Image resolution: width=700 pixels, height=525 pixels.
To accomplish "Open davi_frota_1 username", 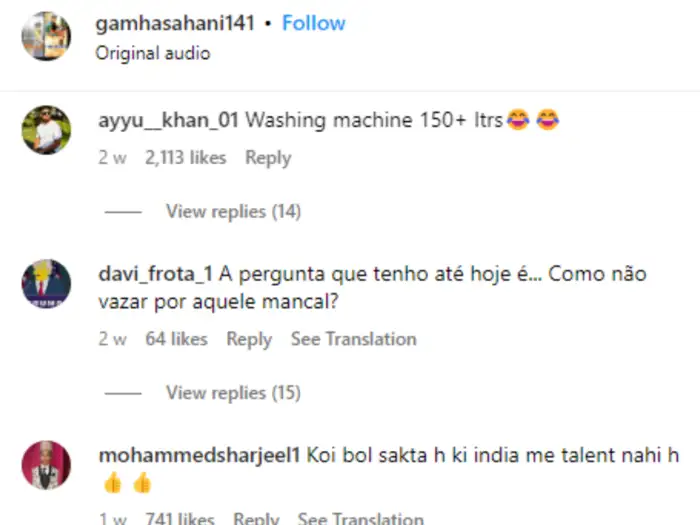I will tap(155, 274).
